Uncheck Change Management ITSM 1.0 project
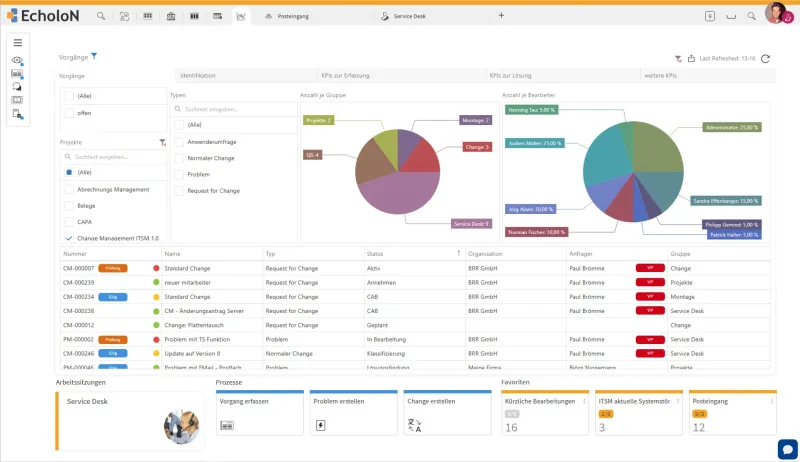Image resolution: width=800 pixels, height=462 pixels. point(68,239)
